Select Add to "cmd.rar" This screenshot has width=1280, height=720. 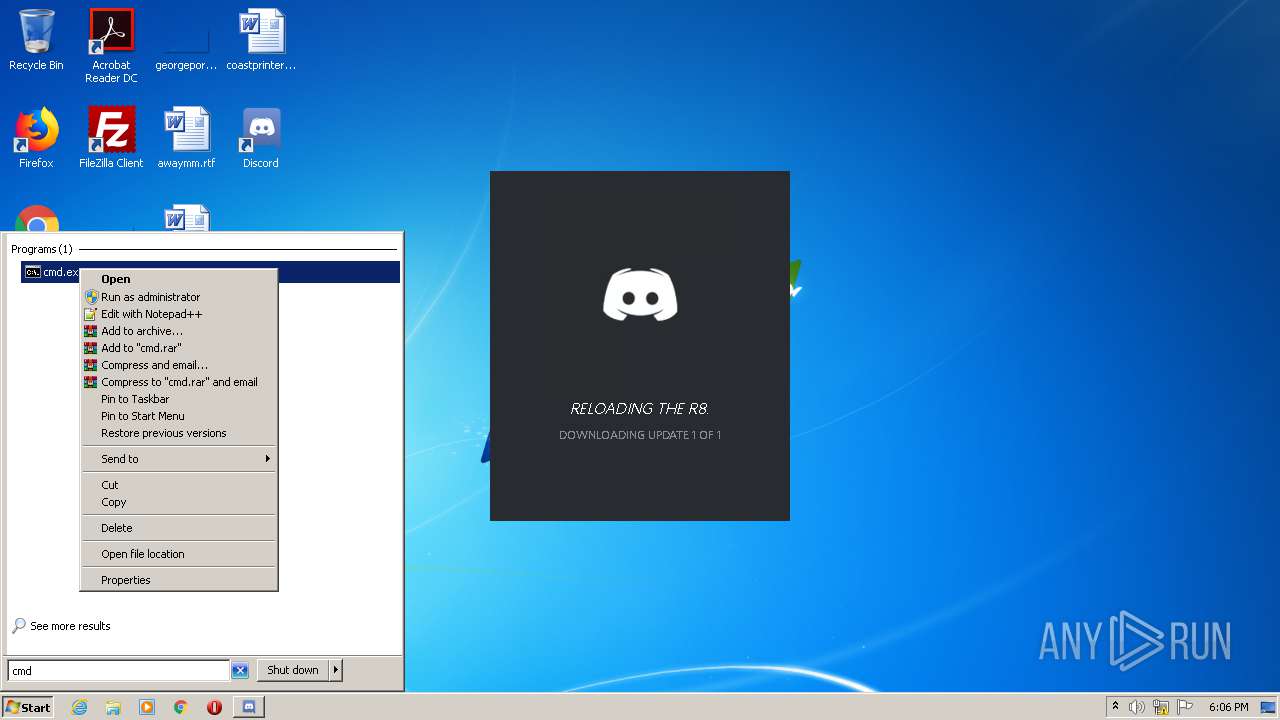point(179,348)
